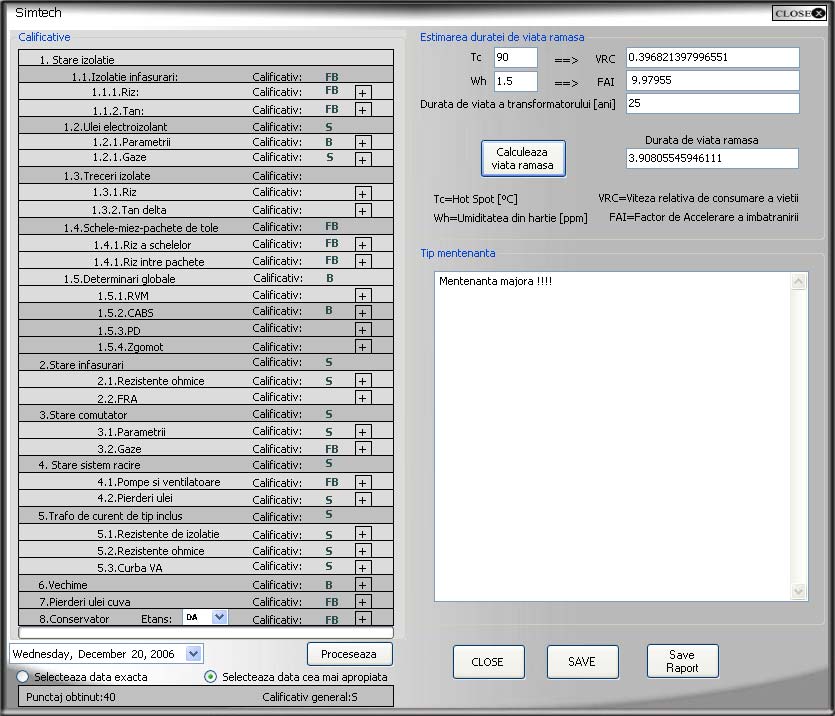Open the 1.5.4.Zgomot plus button
This screenshot has height=716, width=835.
coord(363,347)
